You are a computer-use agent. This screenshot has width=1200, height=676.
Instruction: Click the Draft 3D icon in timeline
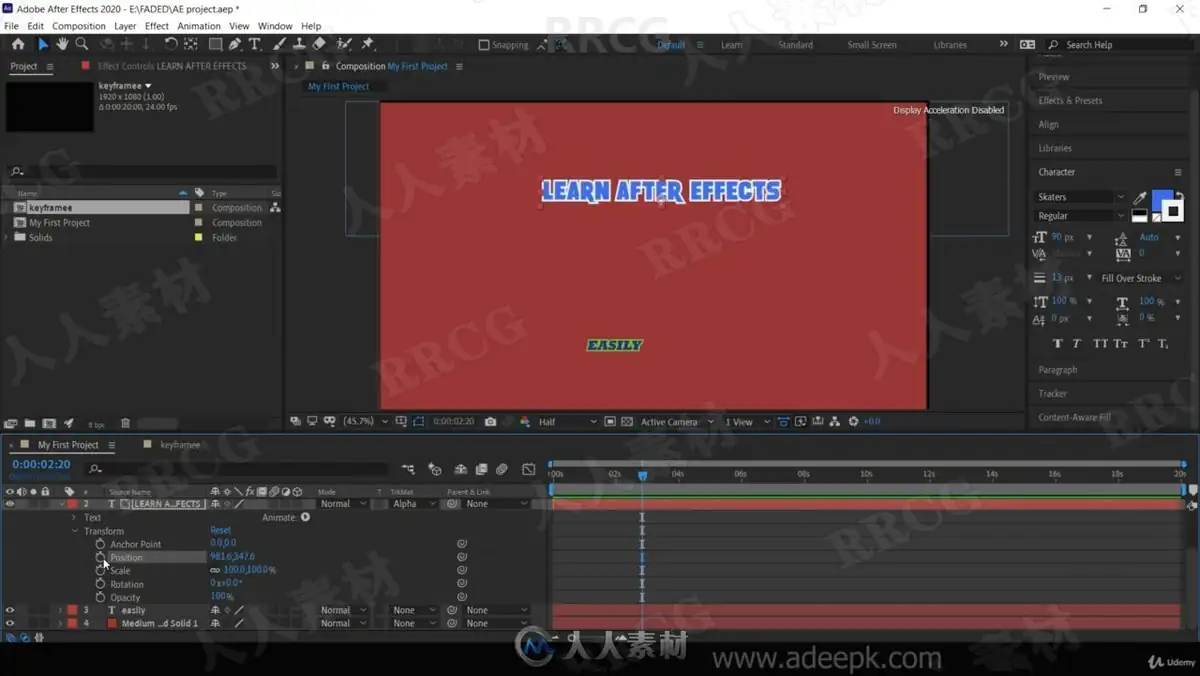(435, 469)
